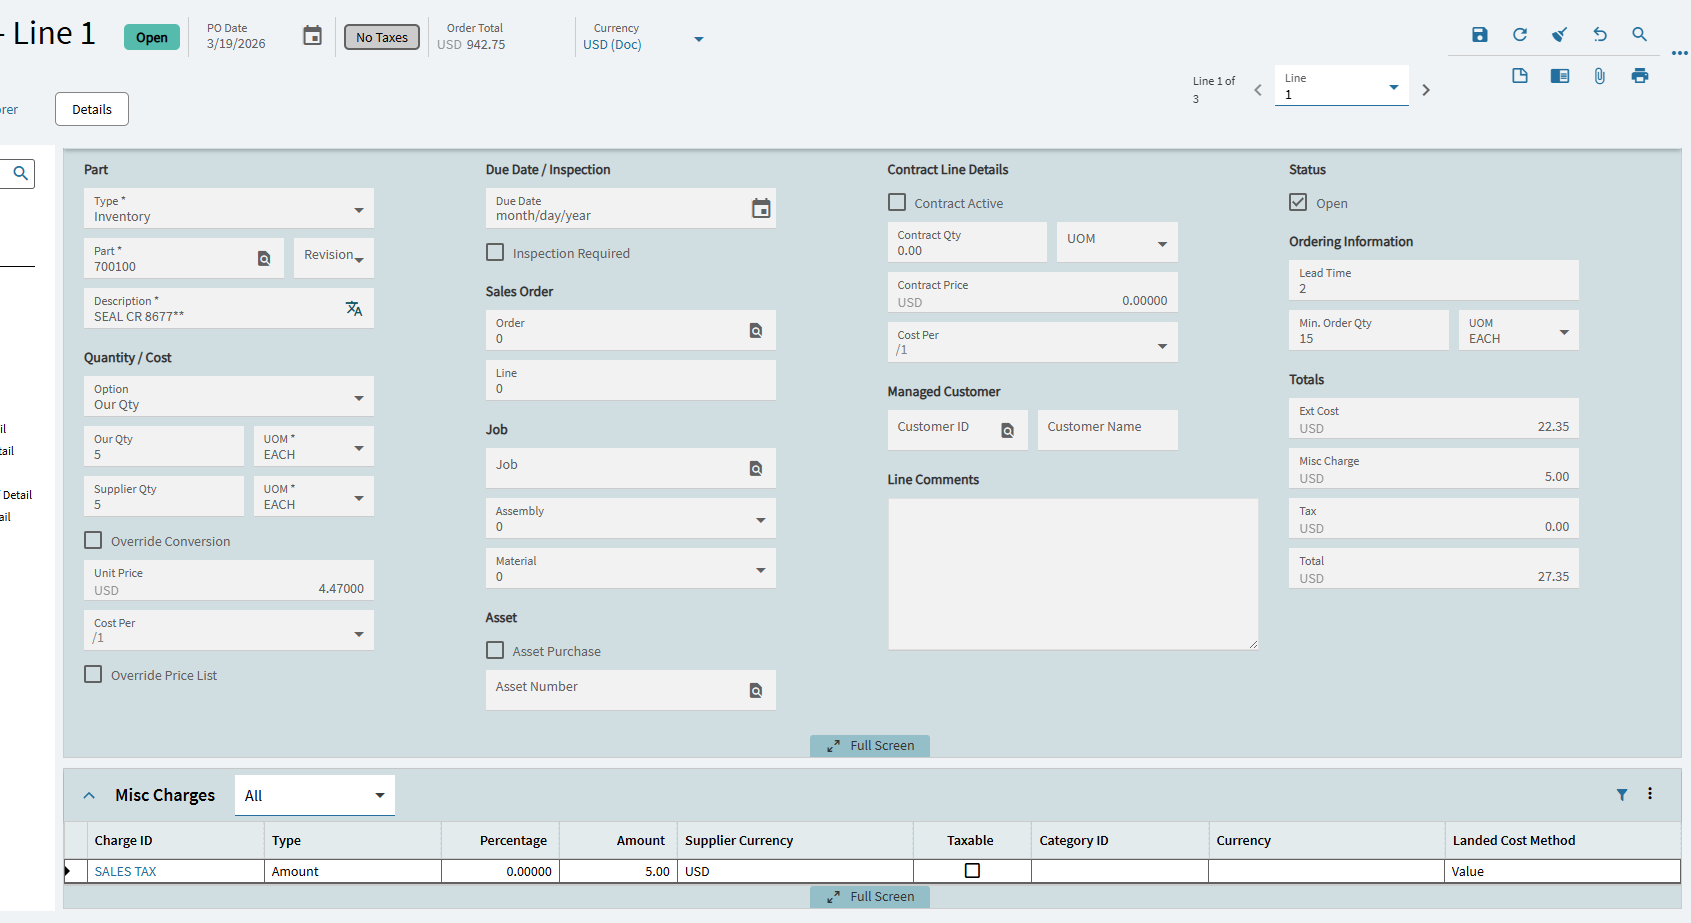Open the PO Date calendar picker
Screen dimensions: 1691x923
[313, 36]
